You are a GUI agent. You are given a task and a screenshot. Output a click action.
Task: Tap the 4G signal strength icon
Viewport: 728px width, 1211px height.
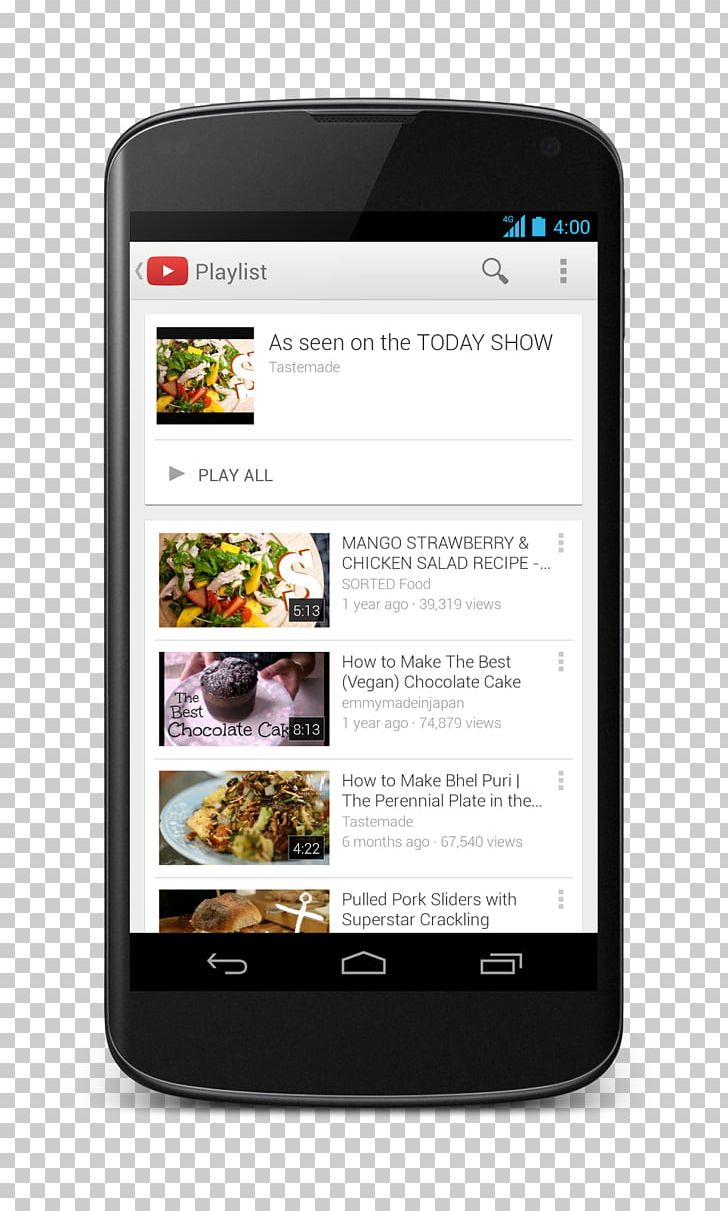point(514,227)
